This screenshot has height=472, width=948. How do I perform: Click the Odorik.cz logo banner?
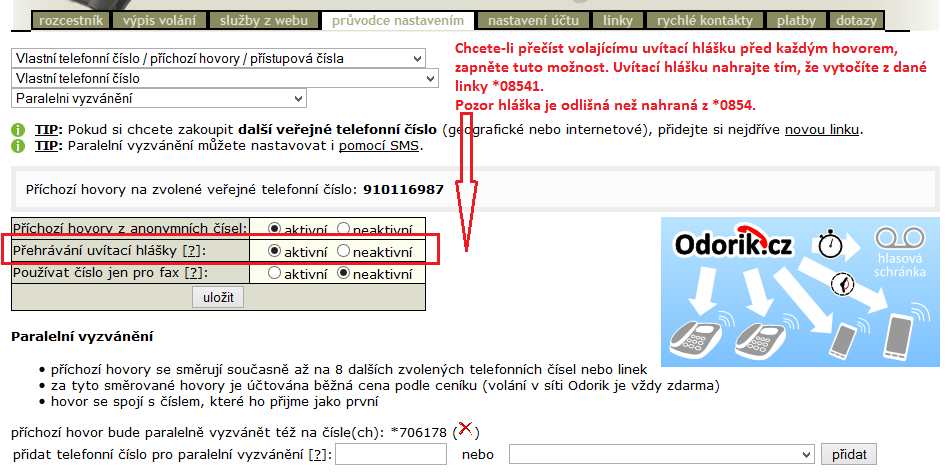pyautogui.click(x=734, y=244)
